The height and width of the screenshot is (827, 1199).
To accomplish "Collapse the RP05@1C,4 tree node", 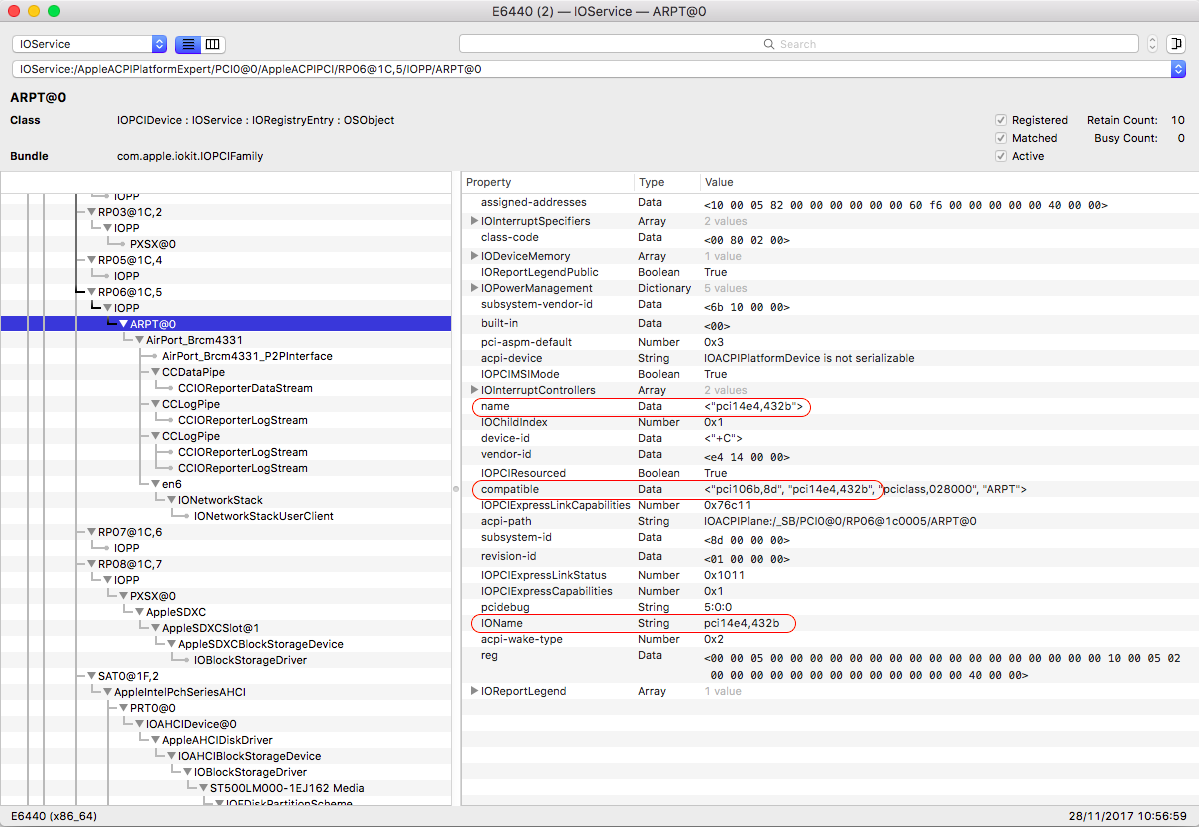I will [92, 260].
